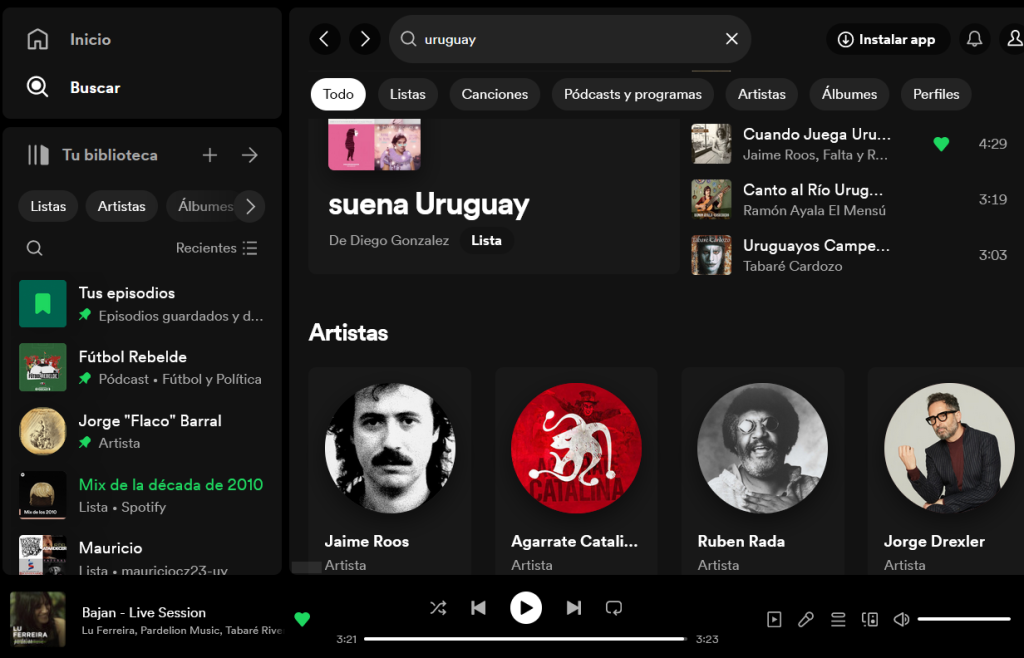The height and width of the screenshot is (658, 1024).
Task: Enable shuffle playback
Action: coord(437,607)
